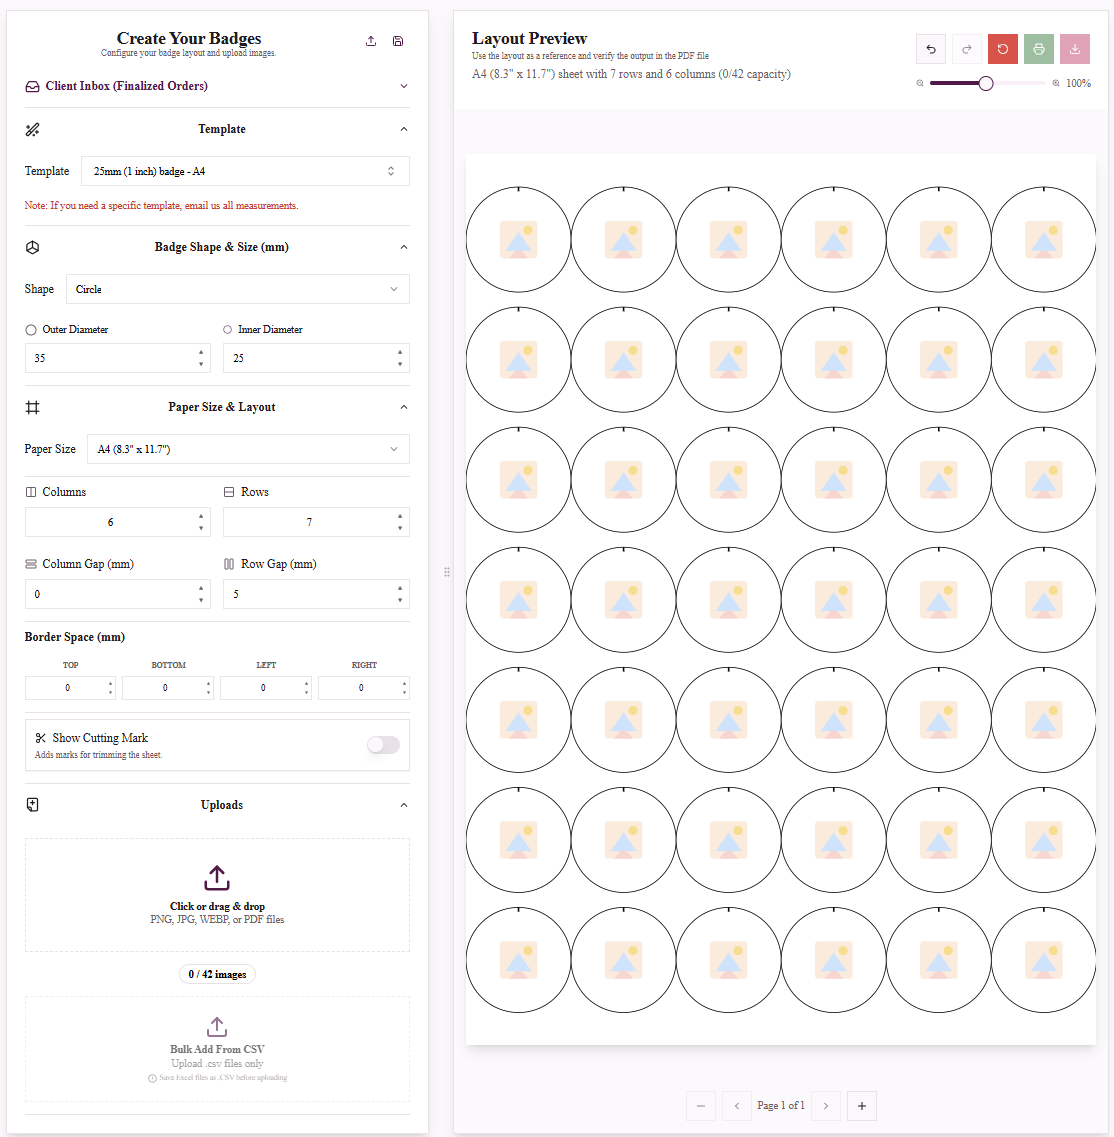Viewport: 1114px width, 1137px height.
Task: Click the upload icon beside Create Your Badges
Action: [x=371, y=41]
